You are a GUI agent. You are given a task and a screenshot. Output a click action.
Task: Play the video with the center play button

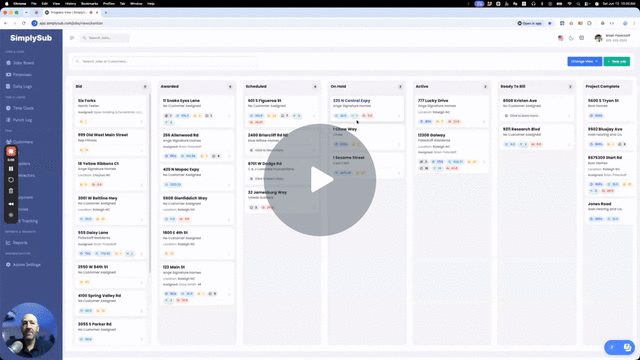[320, 180]
